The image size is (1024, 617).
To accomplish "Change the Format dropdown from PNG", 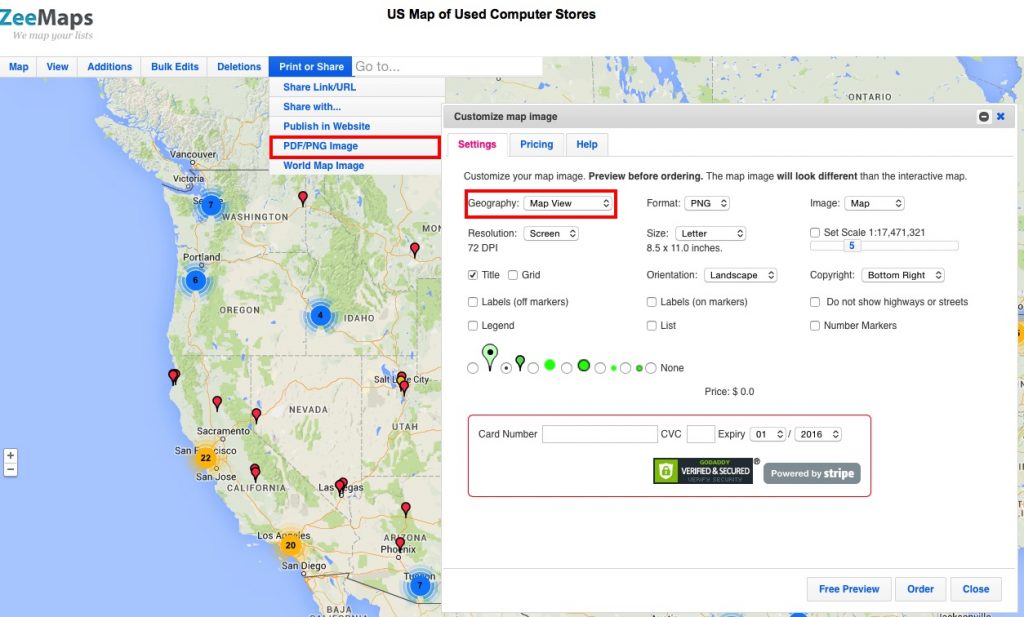I will [708, 203].
